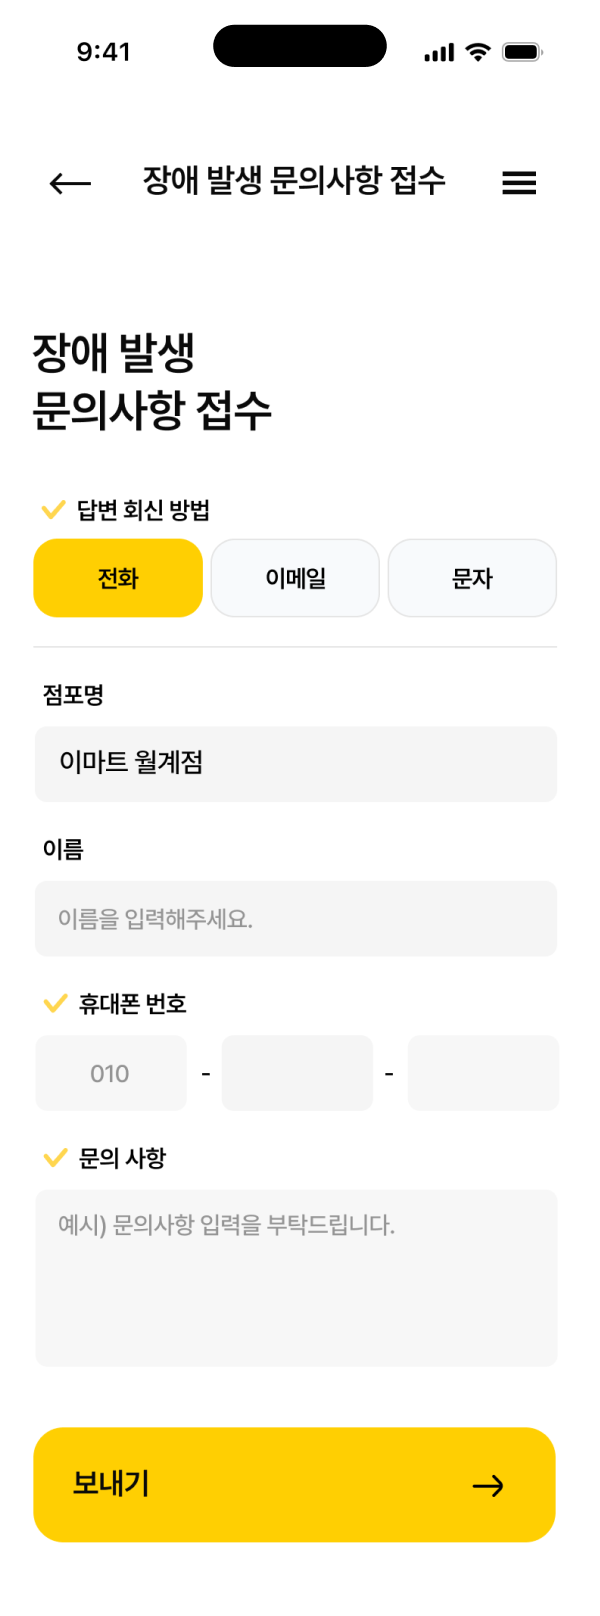Viewport: 600px width, 1616px height.
Task: Click the yellow checkmark beside 휴대폰 번호
Action: tap(52, 1004)
